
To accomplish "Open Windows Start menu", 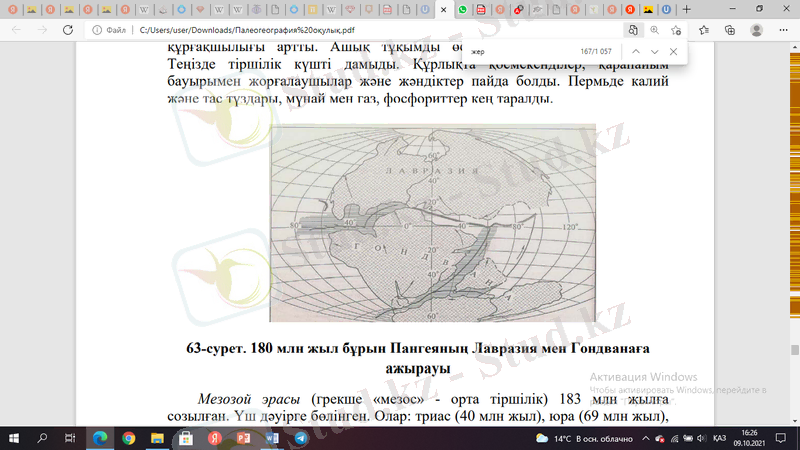I will 14,438.
